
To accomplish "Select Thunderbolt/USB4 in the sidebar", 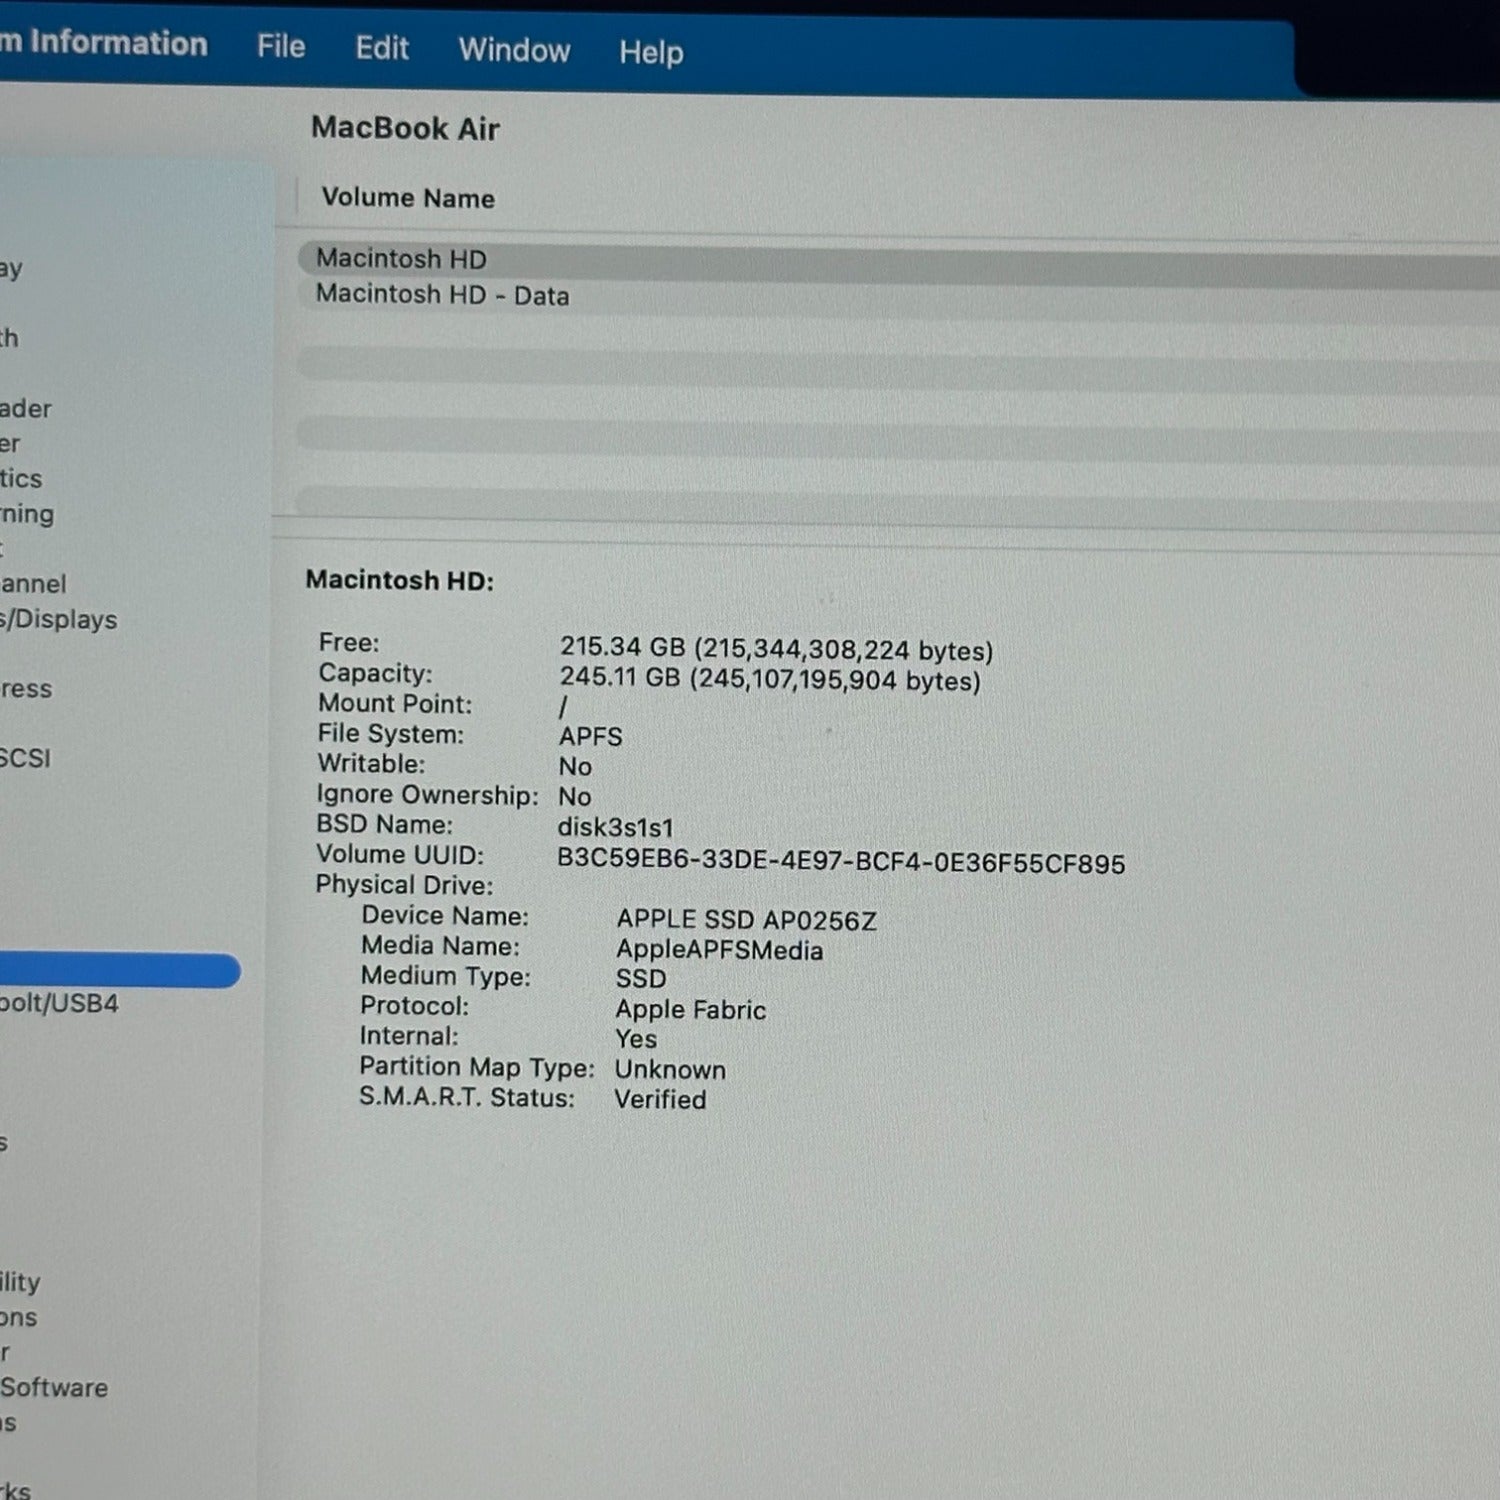I will coord(58,1004).
